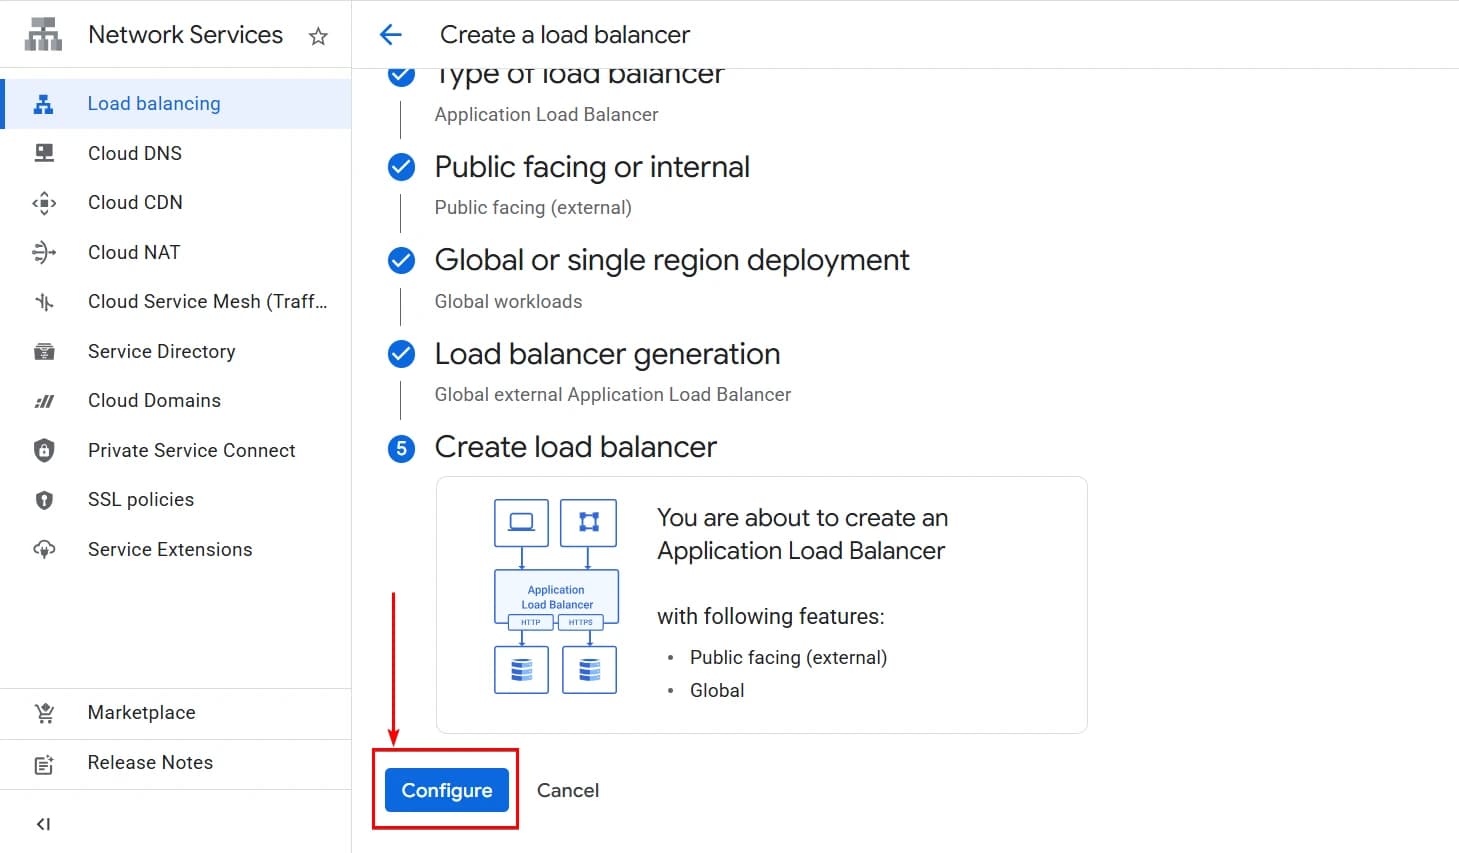This screenshot has height=853, width=1459.
Task: Click the Cloud CDN icon
Action: coord(44,203)
